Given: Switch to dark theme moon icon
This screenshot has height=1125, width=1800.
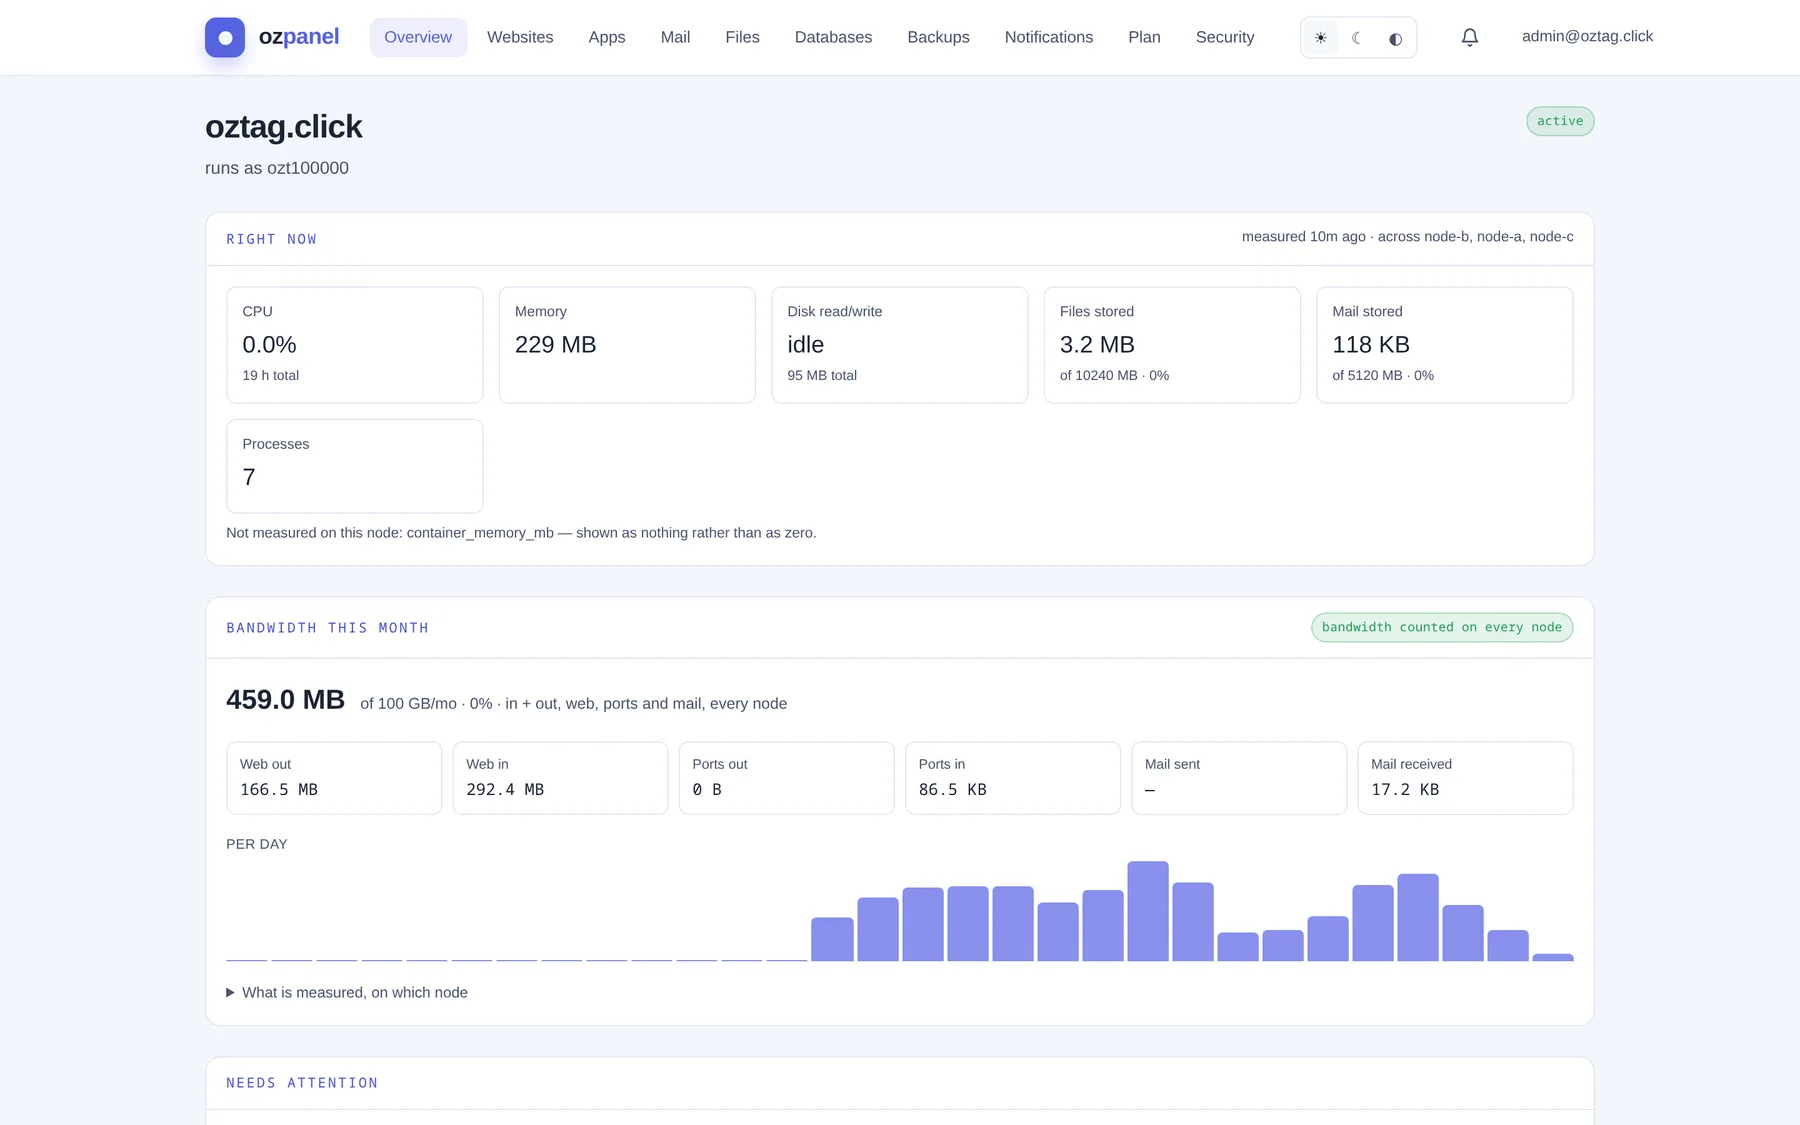Looking at the screenshot, I should click(1357, 38).
